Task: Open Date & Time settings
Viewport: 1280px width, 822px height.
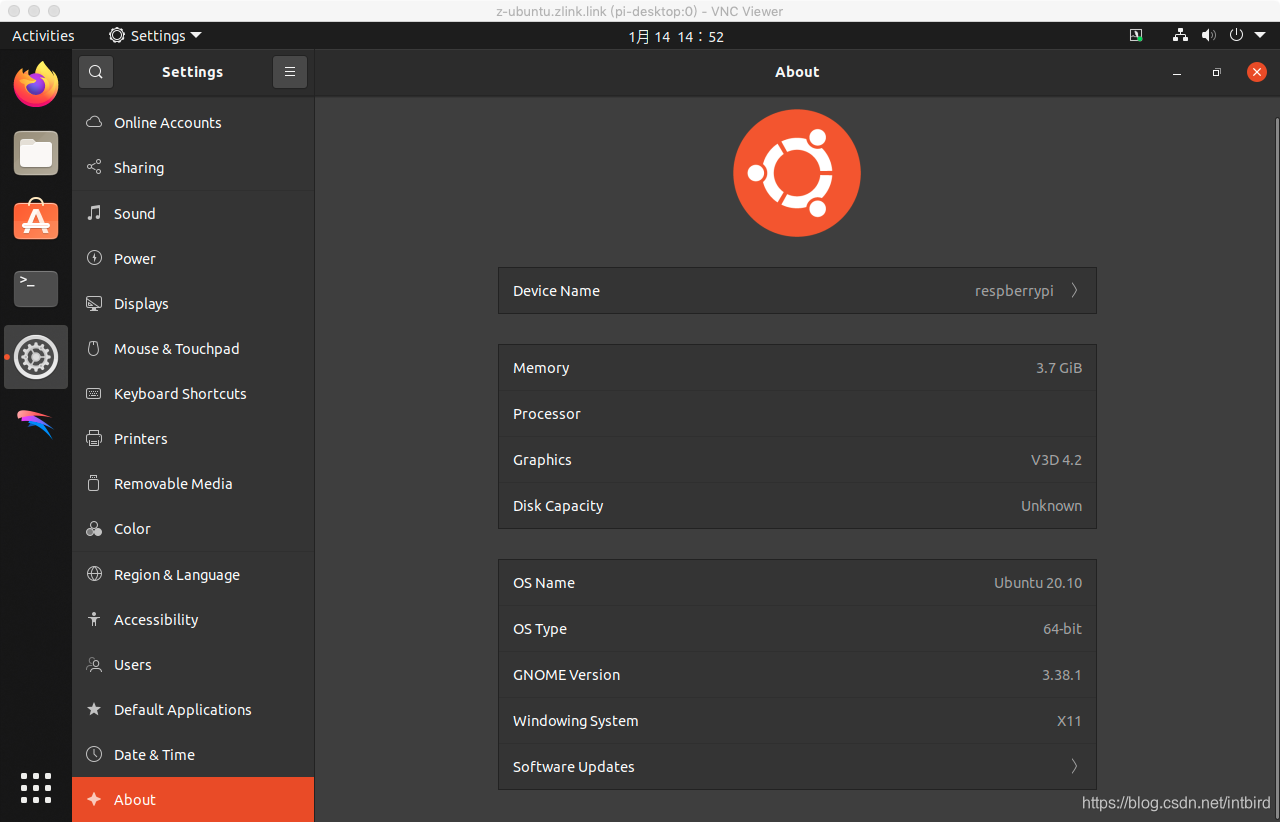Action: (193, 754)
